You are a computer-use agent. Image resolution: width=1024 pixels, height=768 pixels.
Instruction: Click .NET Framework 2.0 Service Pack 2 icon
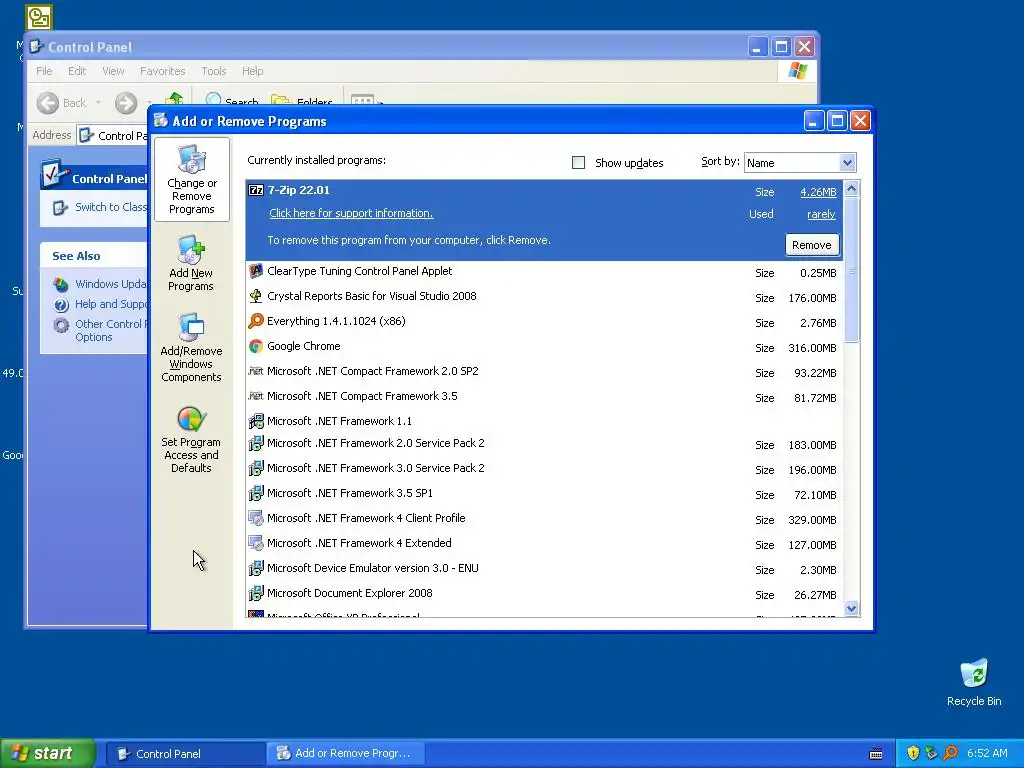(x=256, y=443)
